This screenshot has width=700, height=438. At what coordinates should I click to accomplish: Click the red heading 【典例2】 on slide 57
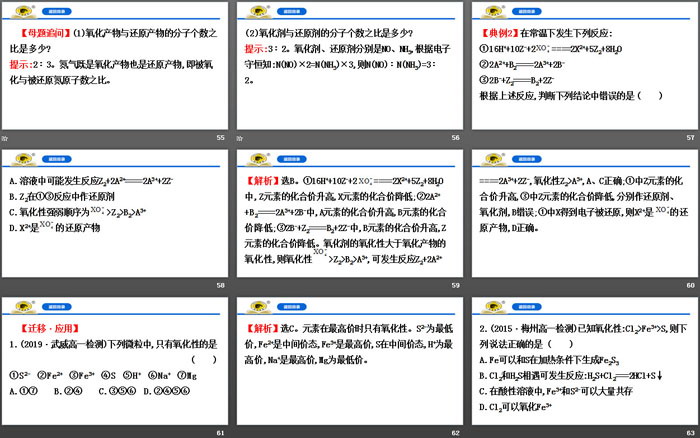tap(499, 33)
